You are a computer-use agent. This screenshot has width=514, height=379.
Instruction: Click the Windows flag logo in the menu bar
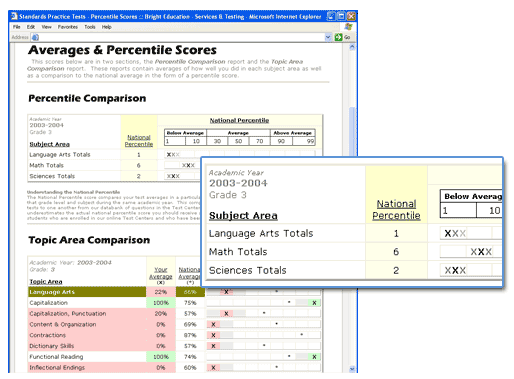[x=349, y=26]
